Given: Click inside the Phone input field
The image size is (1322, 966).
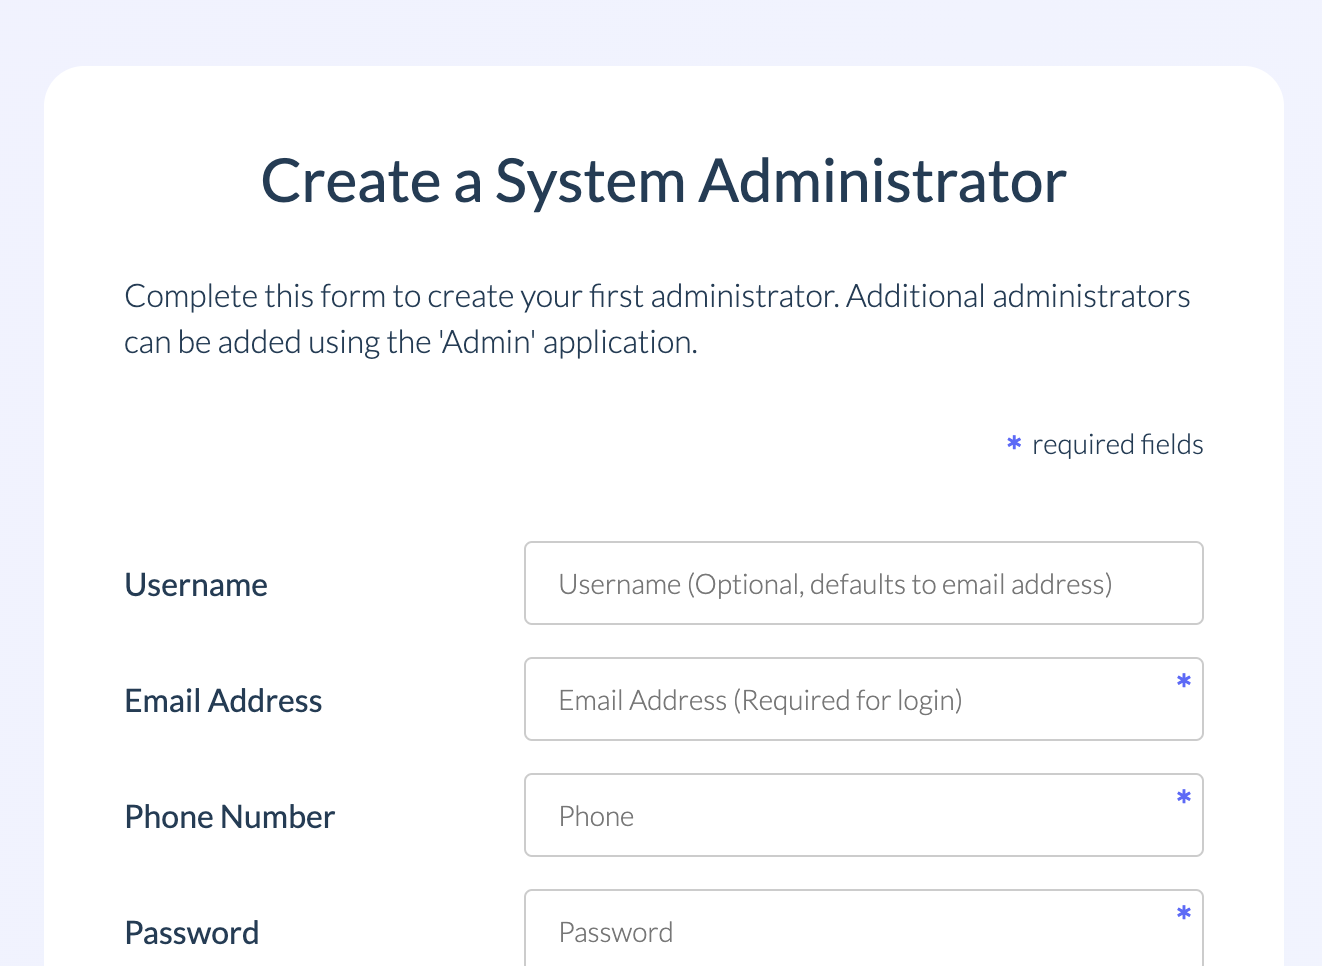Looking at the screenshot, I should 863,815.
